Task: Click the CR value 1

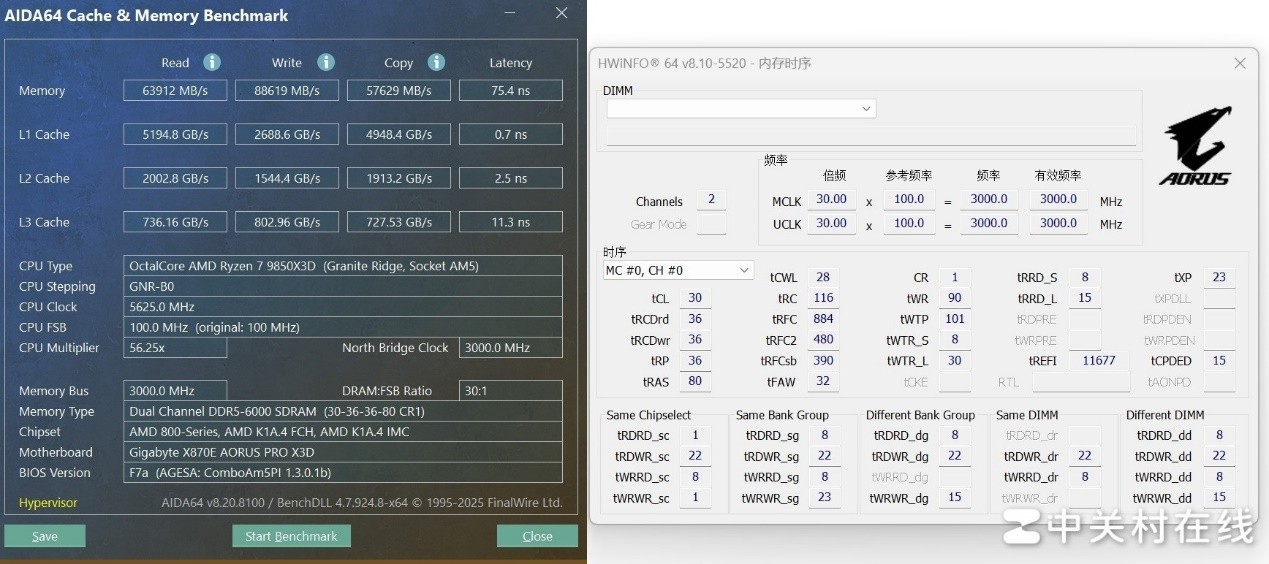Action: coord(955,277)
